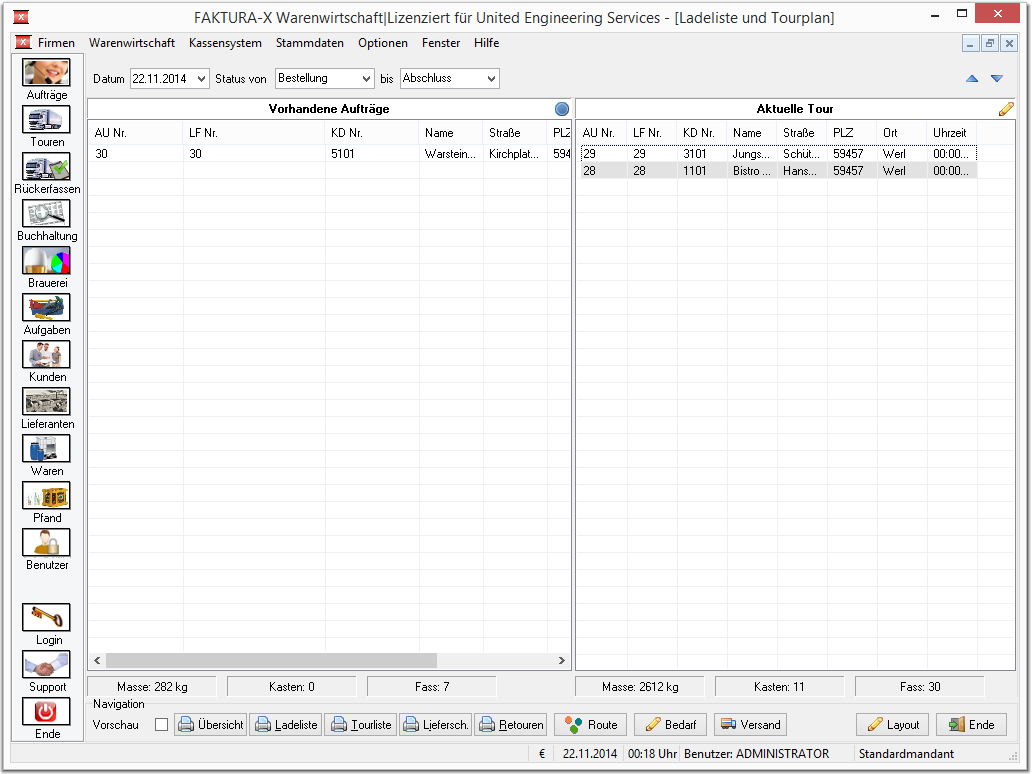Click the Versand button
The height and width of the screenshot is (774, 1032).
tap(750, 725)
